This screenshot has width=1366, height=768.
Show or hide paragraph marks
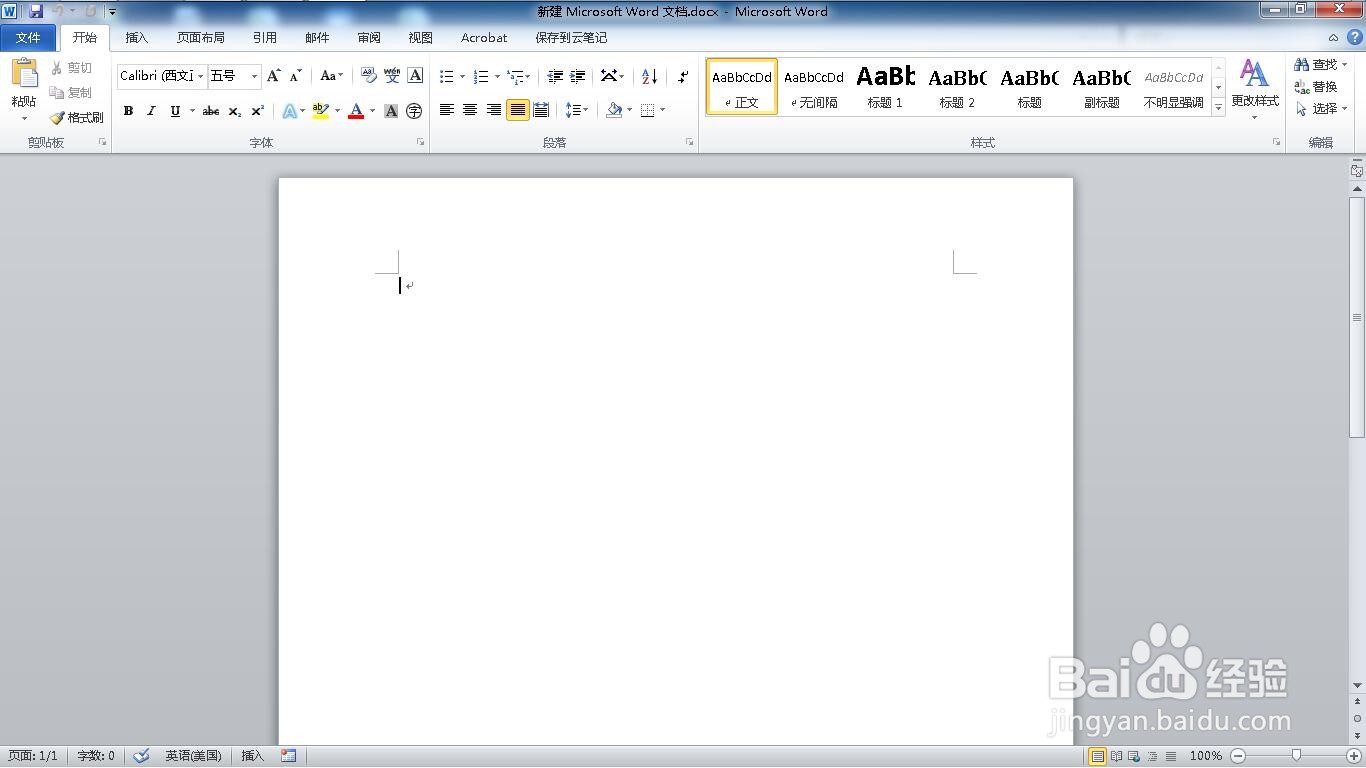click(x=683, y=76)
